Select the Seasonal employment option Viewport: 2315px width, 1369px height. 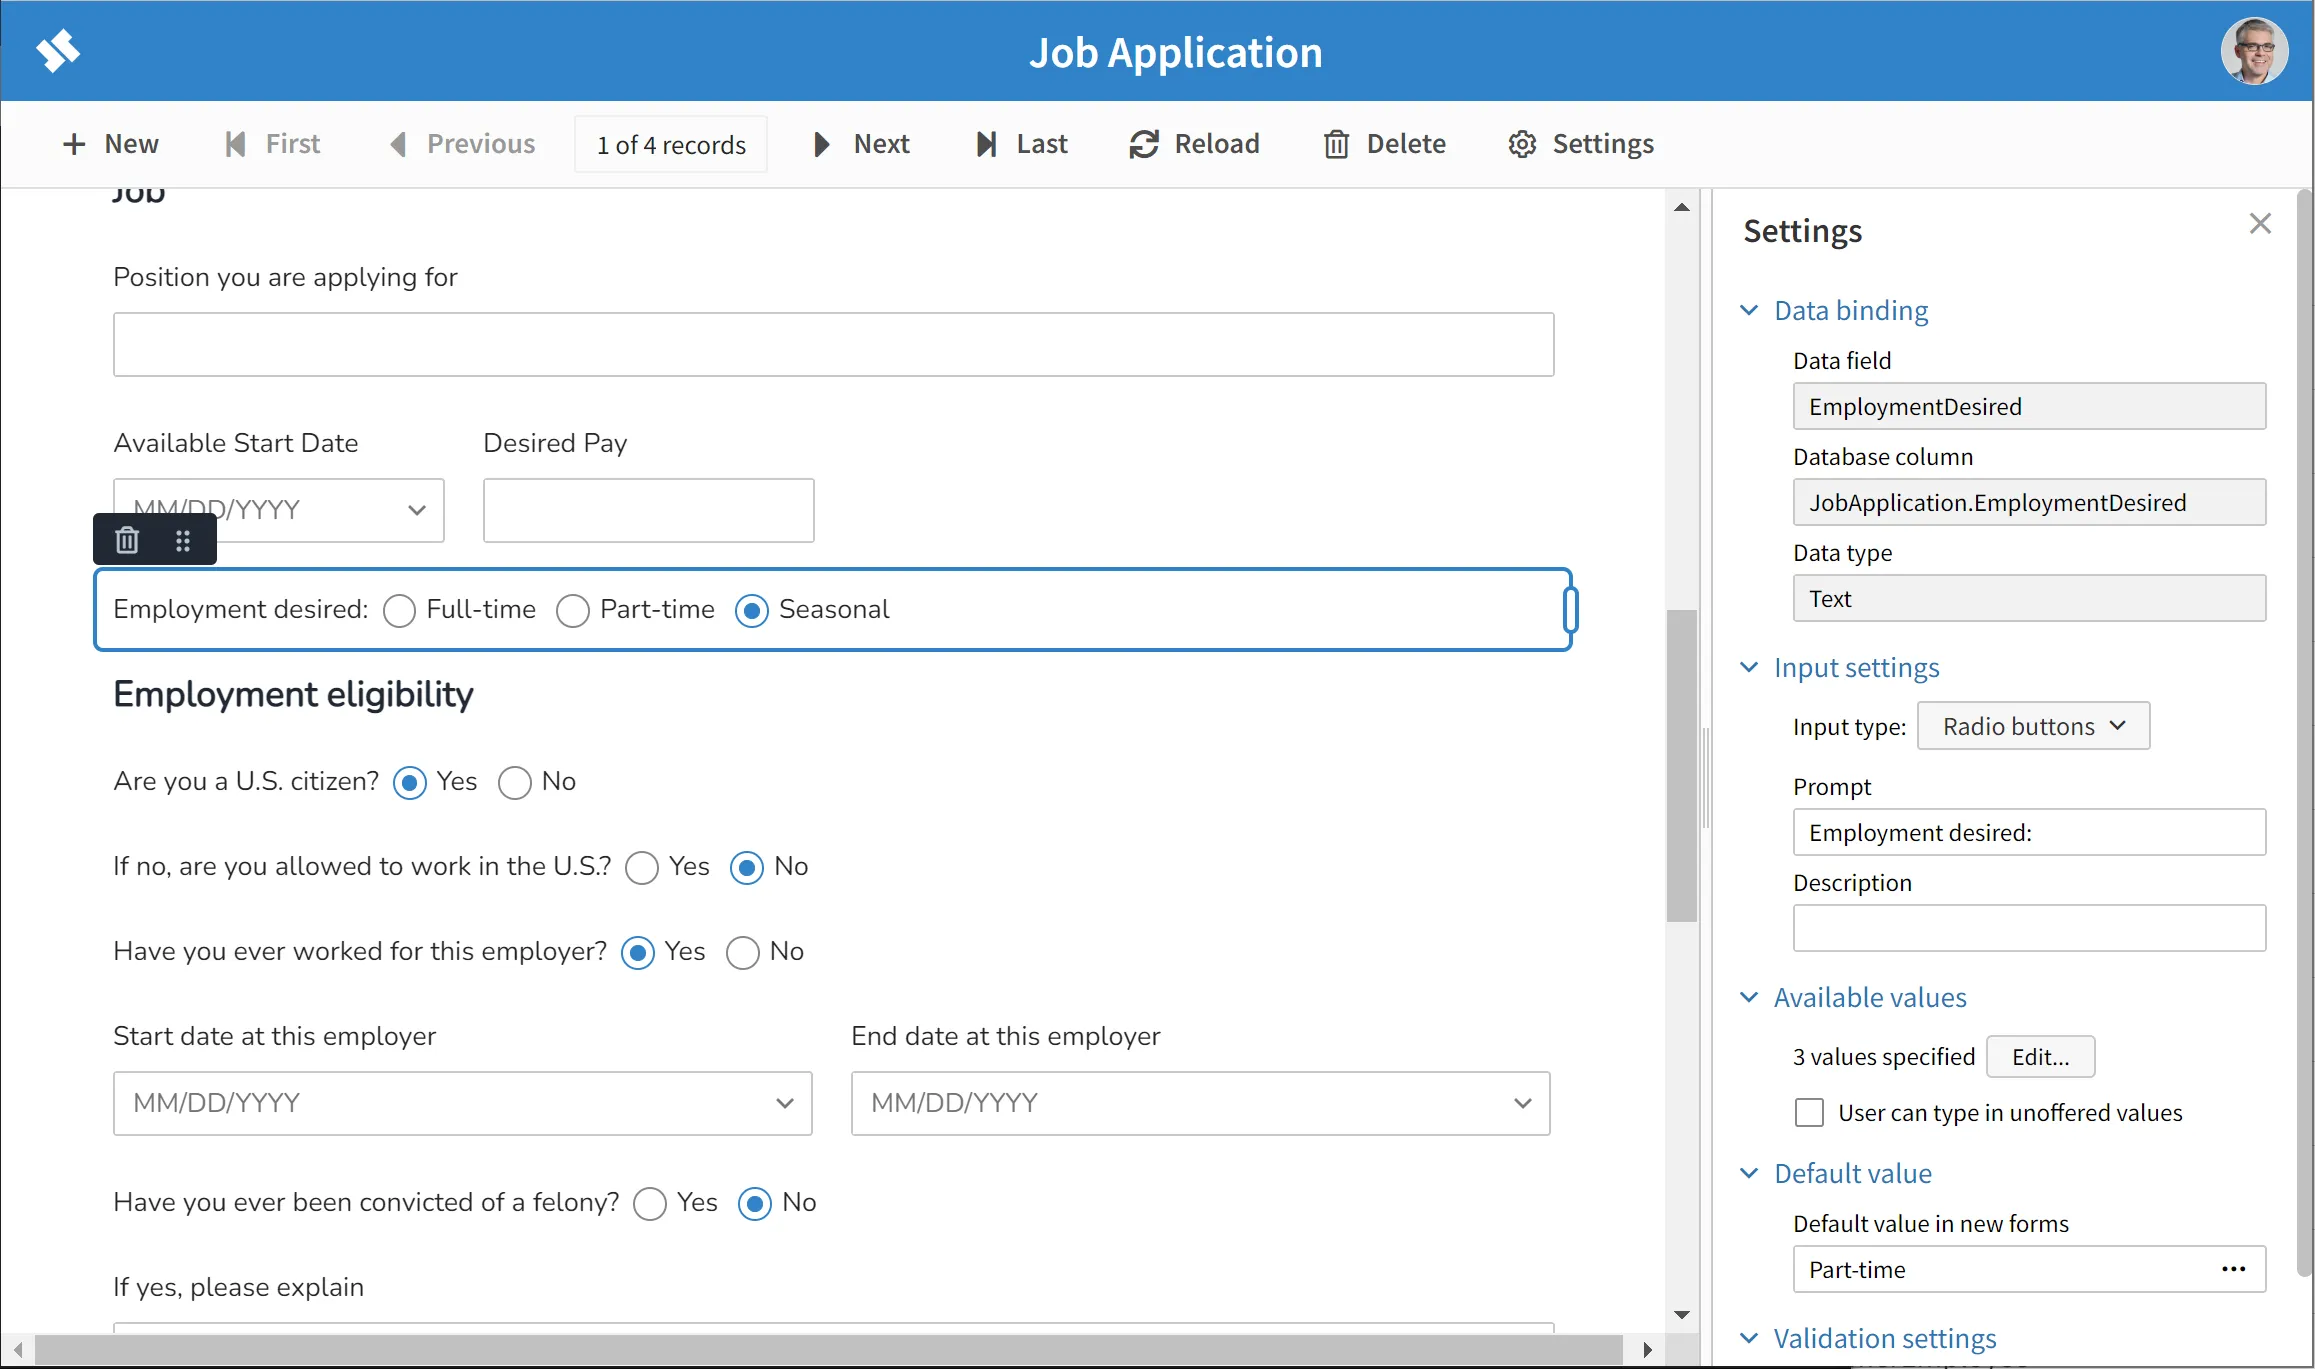751,610
